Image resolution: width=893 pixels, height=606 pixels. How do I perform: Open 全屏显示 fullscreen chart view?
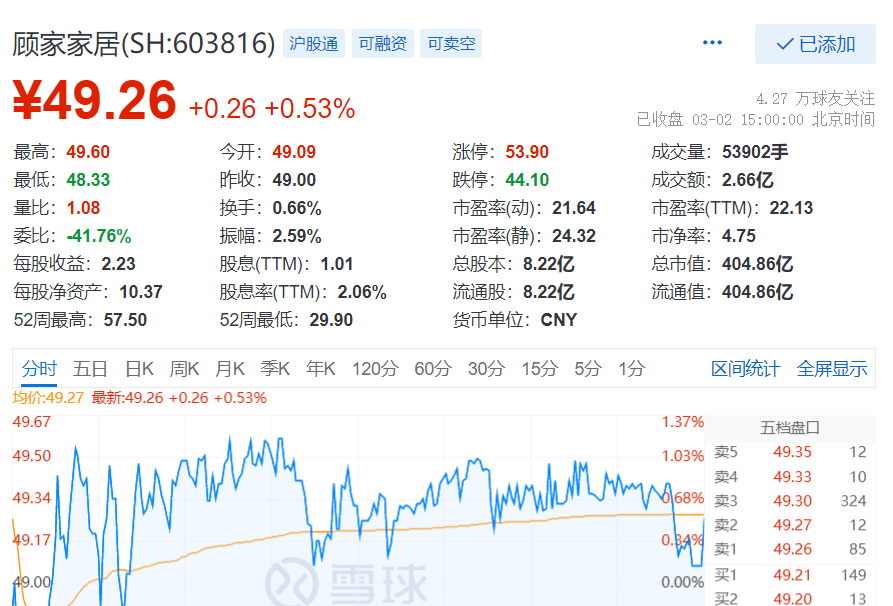coord(831,369)
